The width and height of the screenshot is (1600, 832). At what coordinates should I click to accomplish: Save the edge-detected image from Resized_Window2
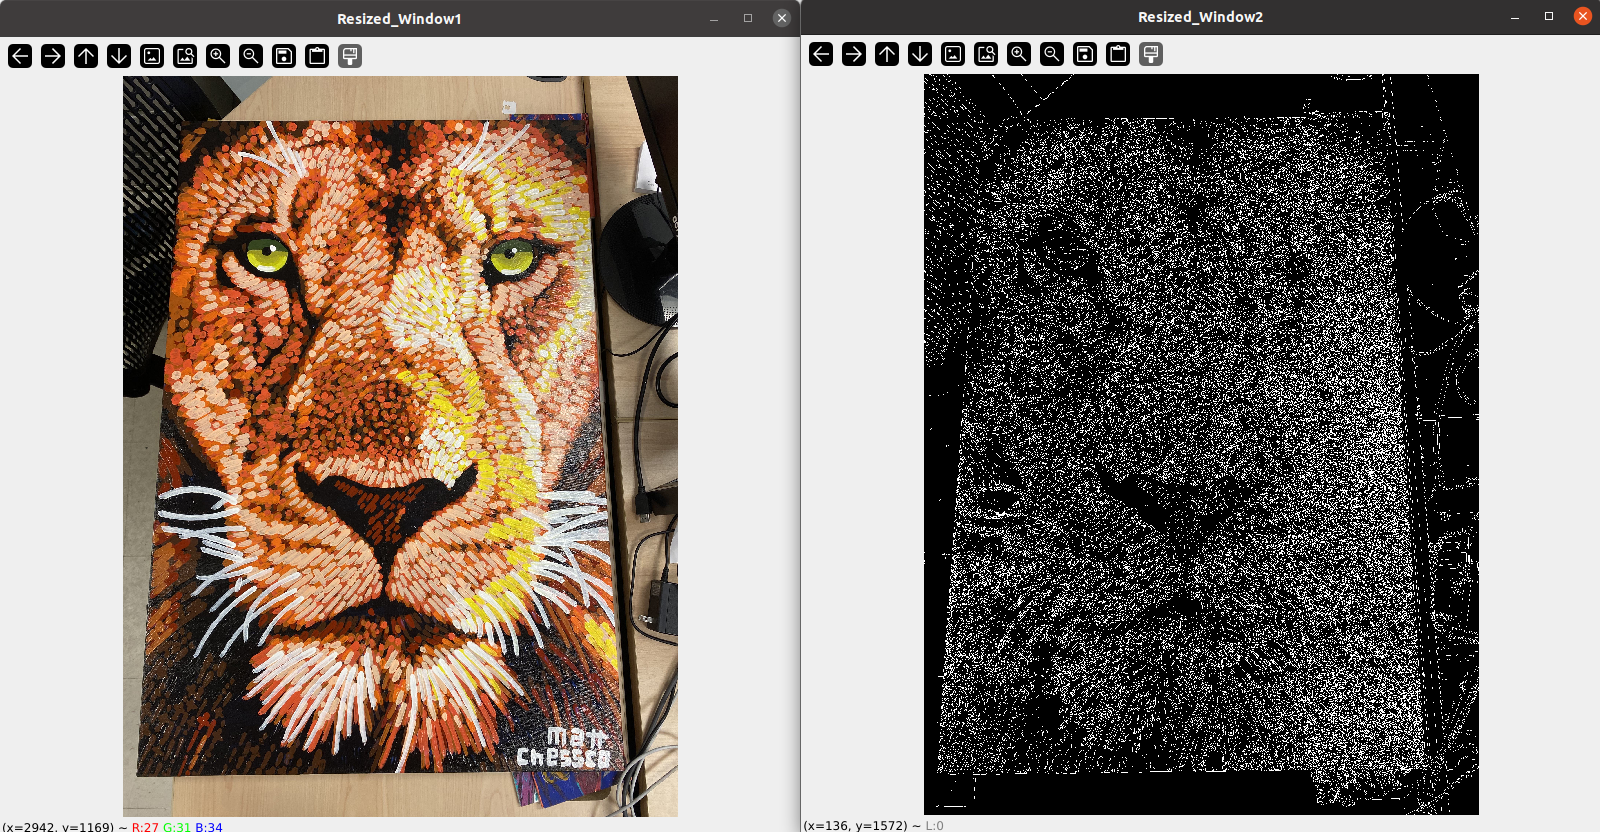click(x=1085, y=54)
